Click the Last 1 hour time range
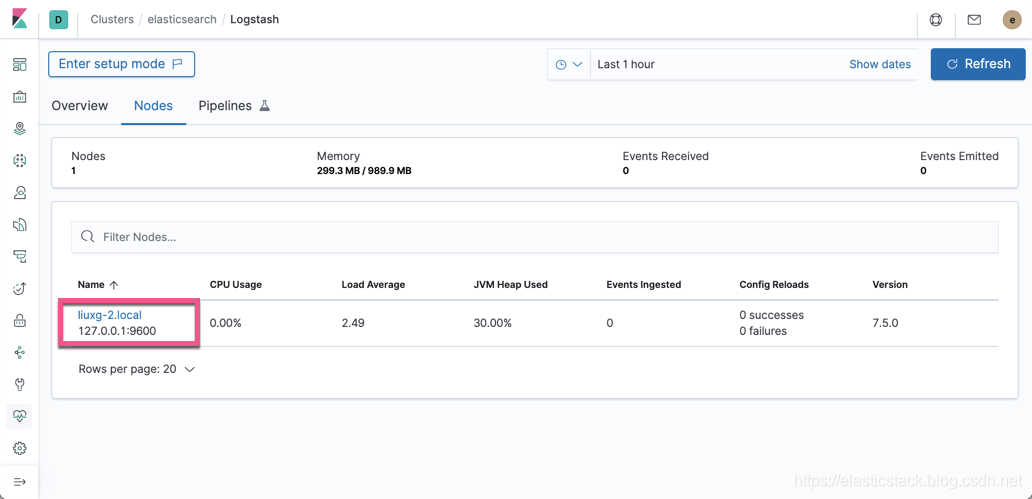 click(626, 65)
